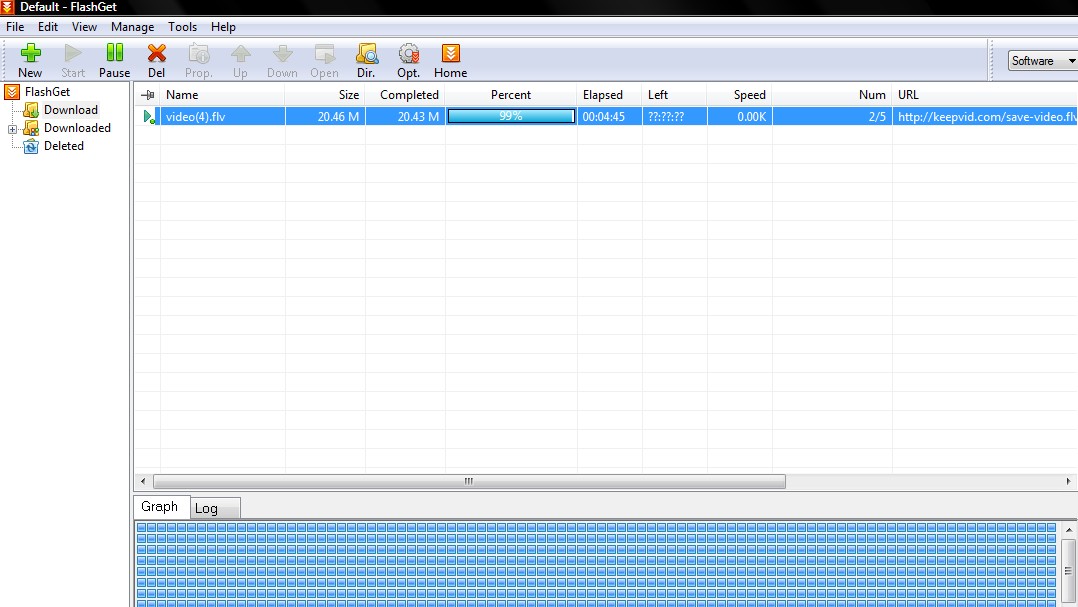Screen dimensions: 1078x607
Task: Select the Download folder in tree
Action: [71, 109]
